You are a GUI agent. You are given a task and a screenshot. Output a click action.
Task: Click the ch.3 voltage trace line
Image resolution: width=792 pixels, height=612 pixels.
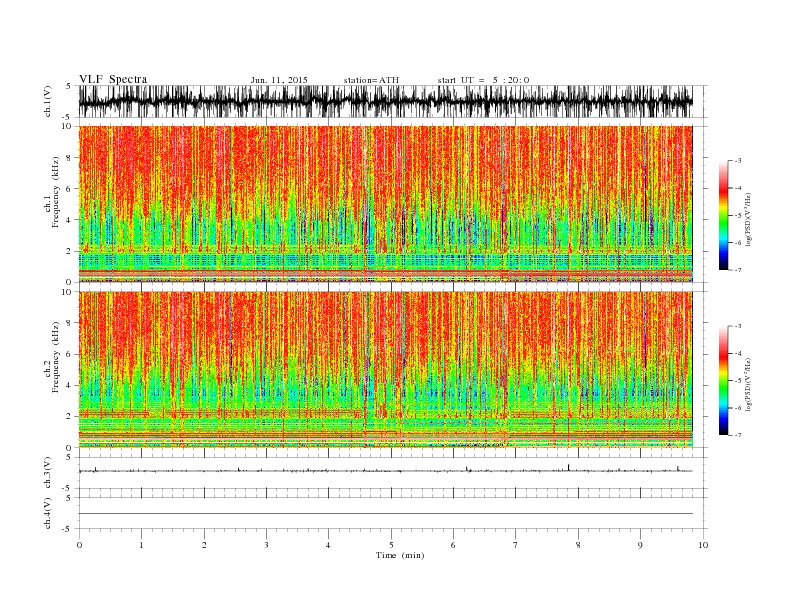point(385,471)
